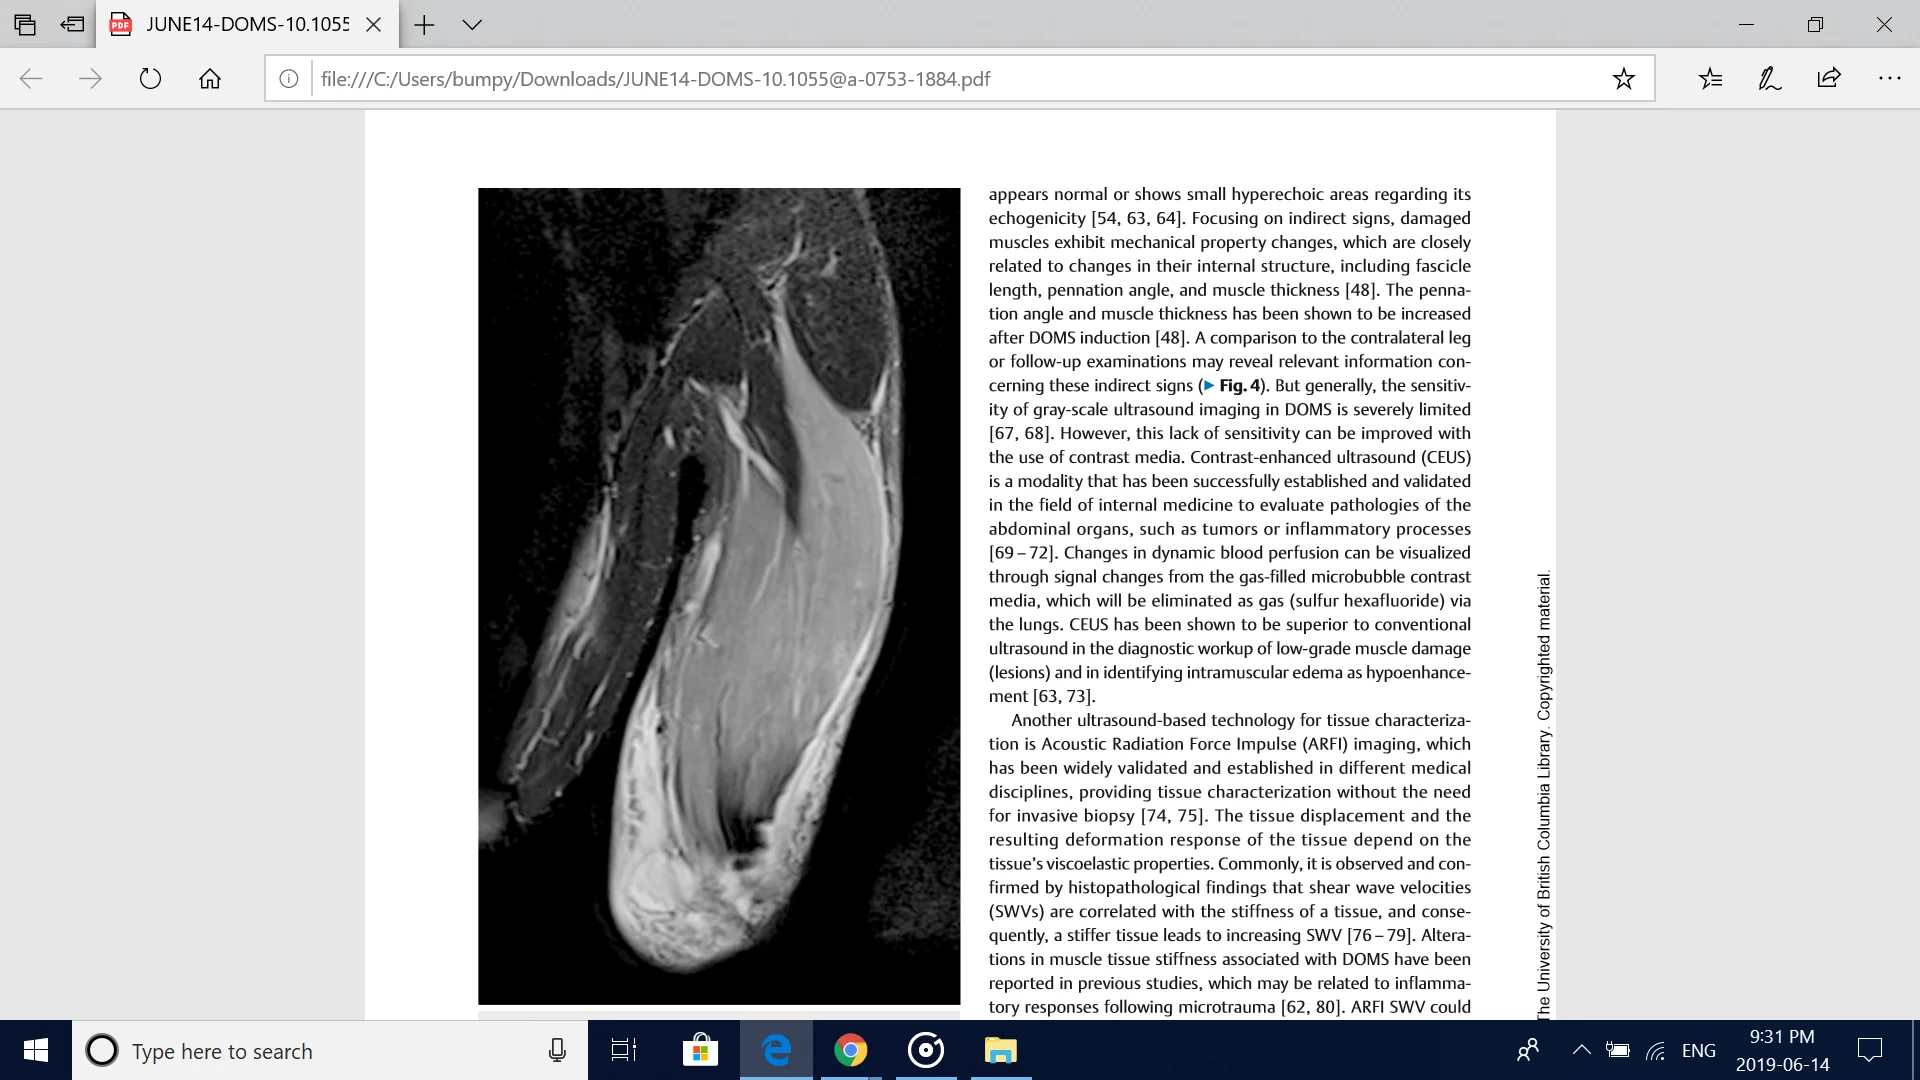Restore down the Edge window

pyautogui.click(x=1815, y=24)
